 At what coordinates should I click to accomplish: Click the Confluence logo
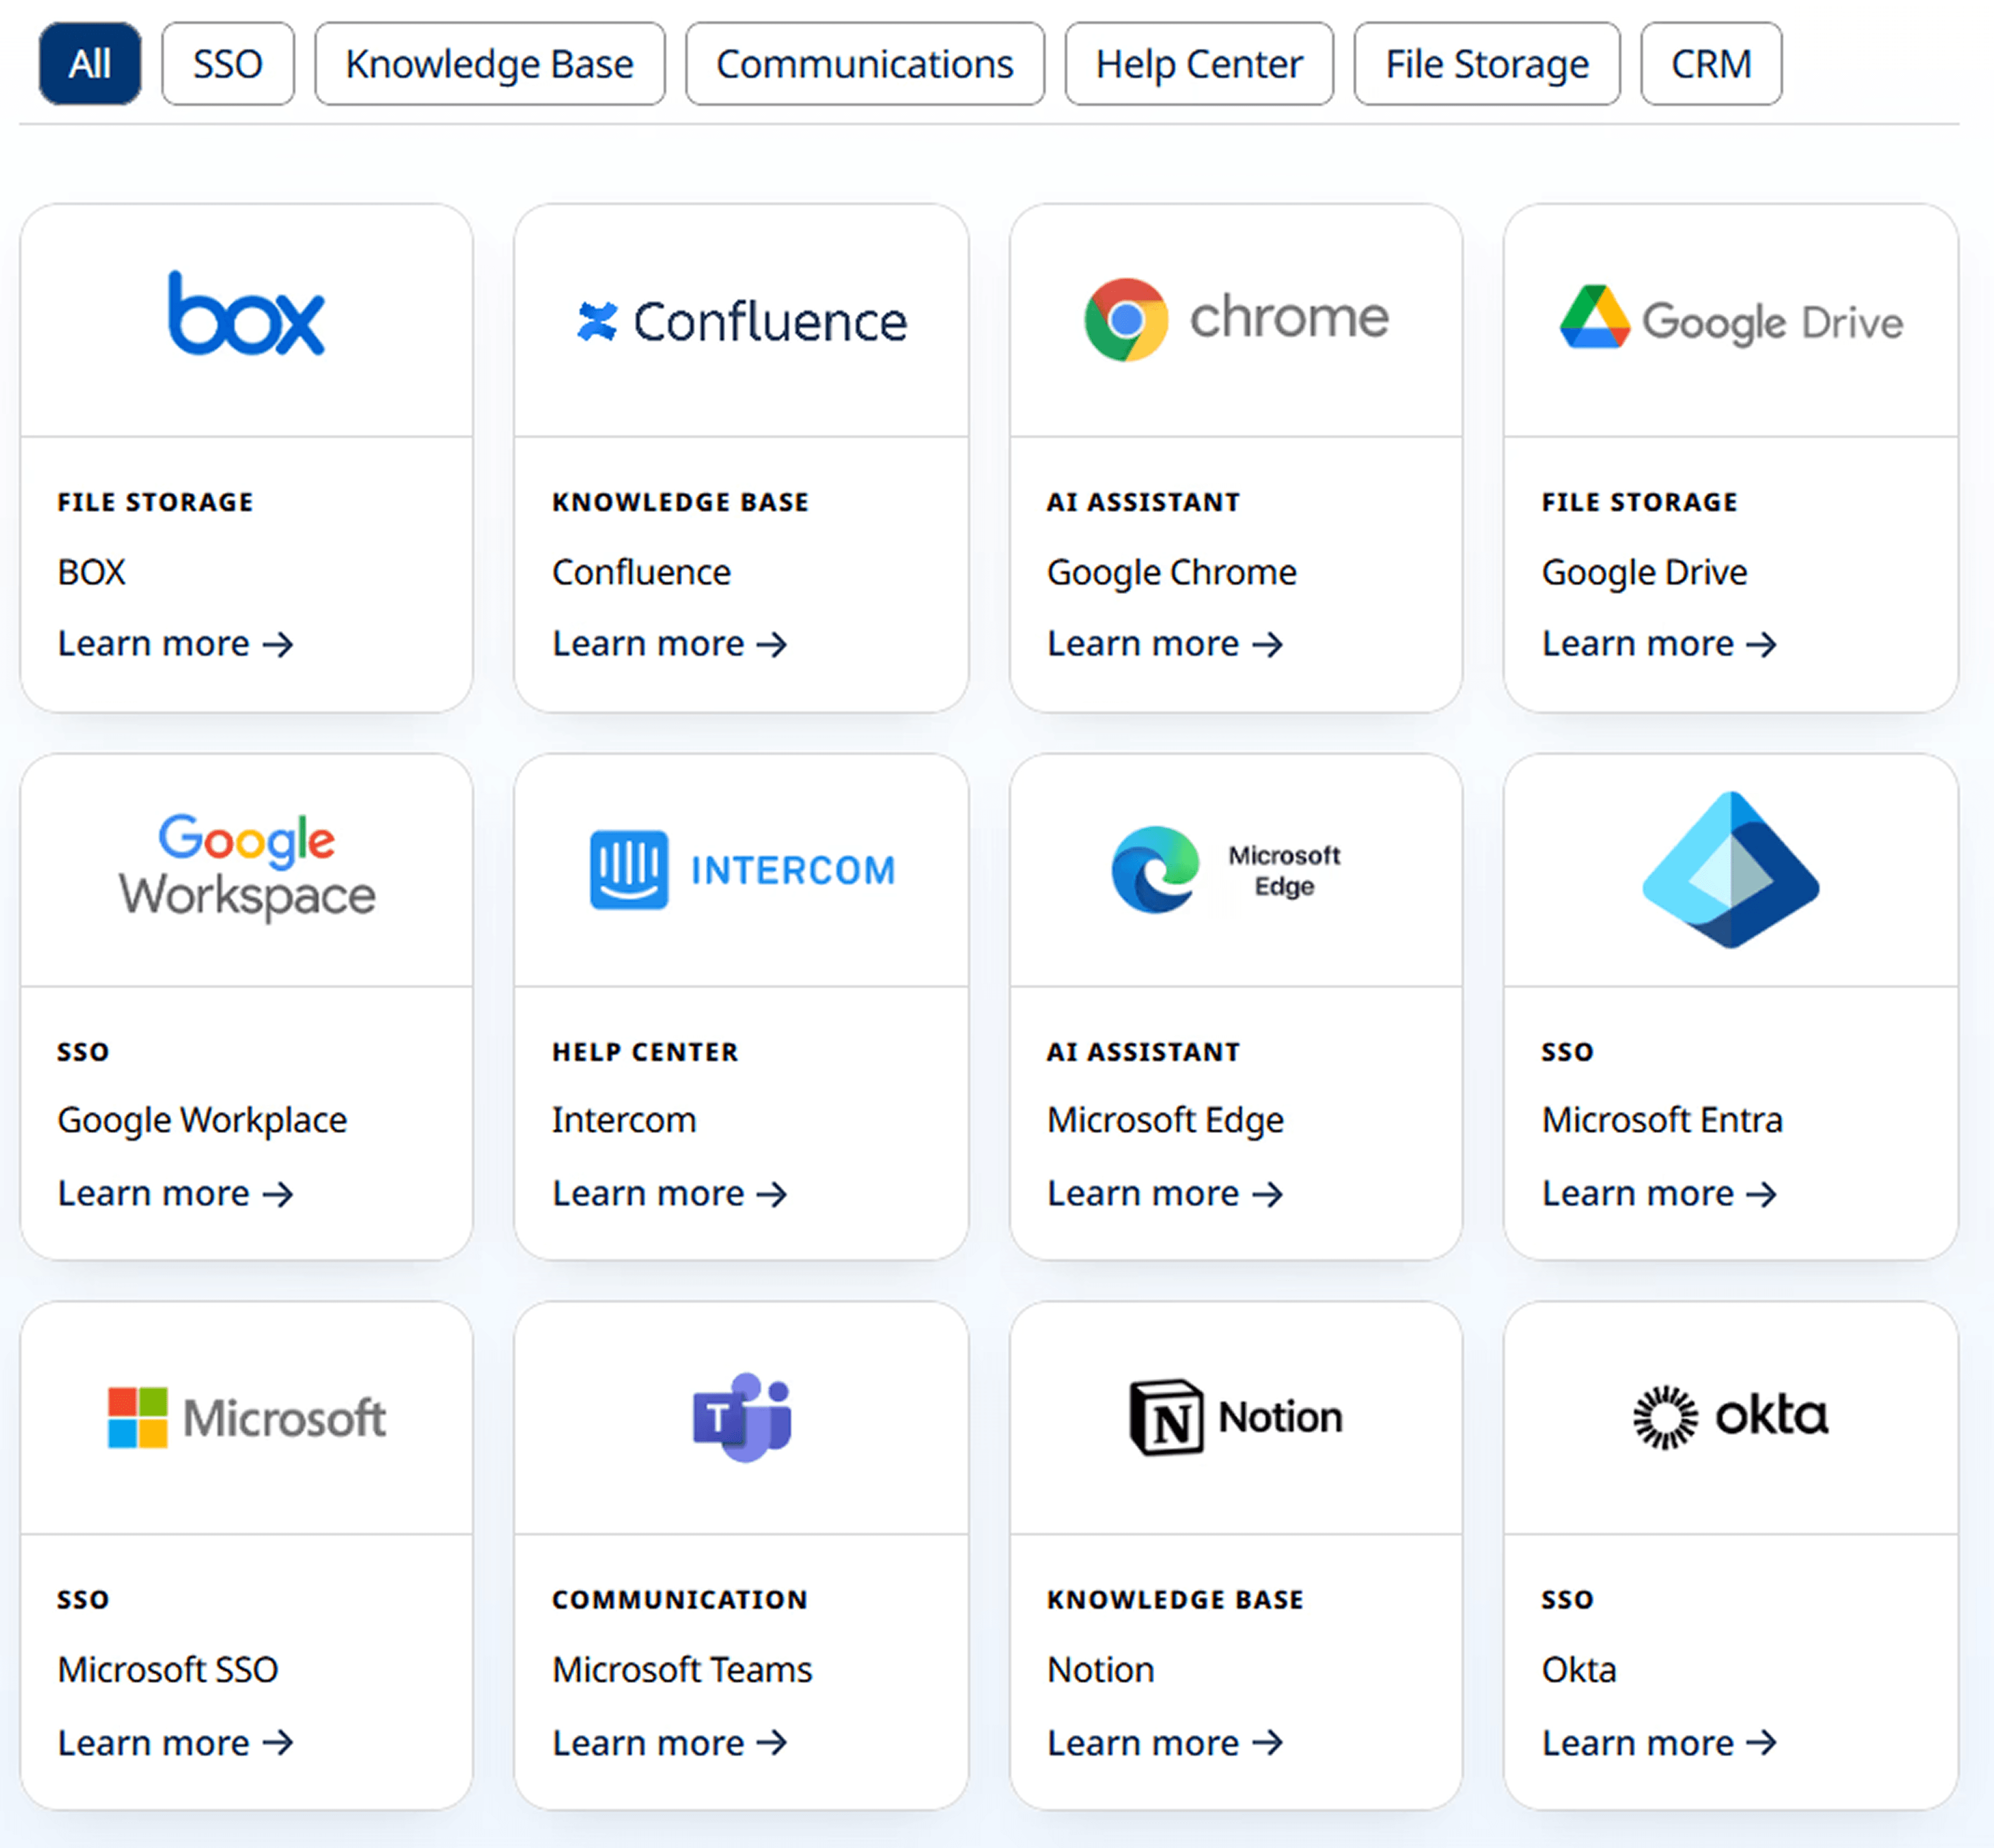coord(741,321)
